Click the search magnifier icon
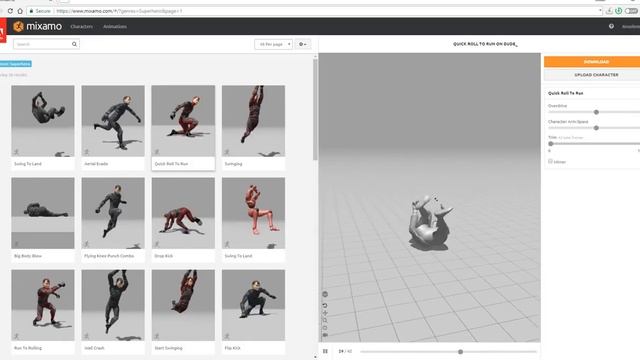The image size is (640, 360). tap(74, 44)
